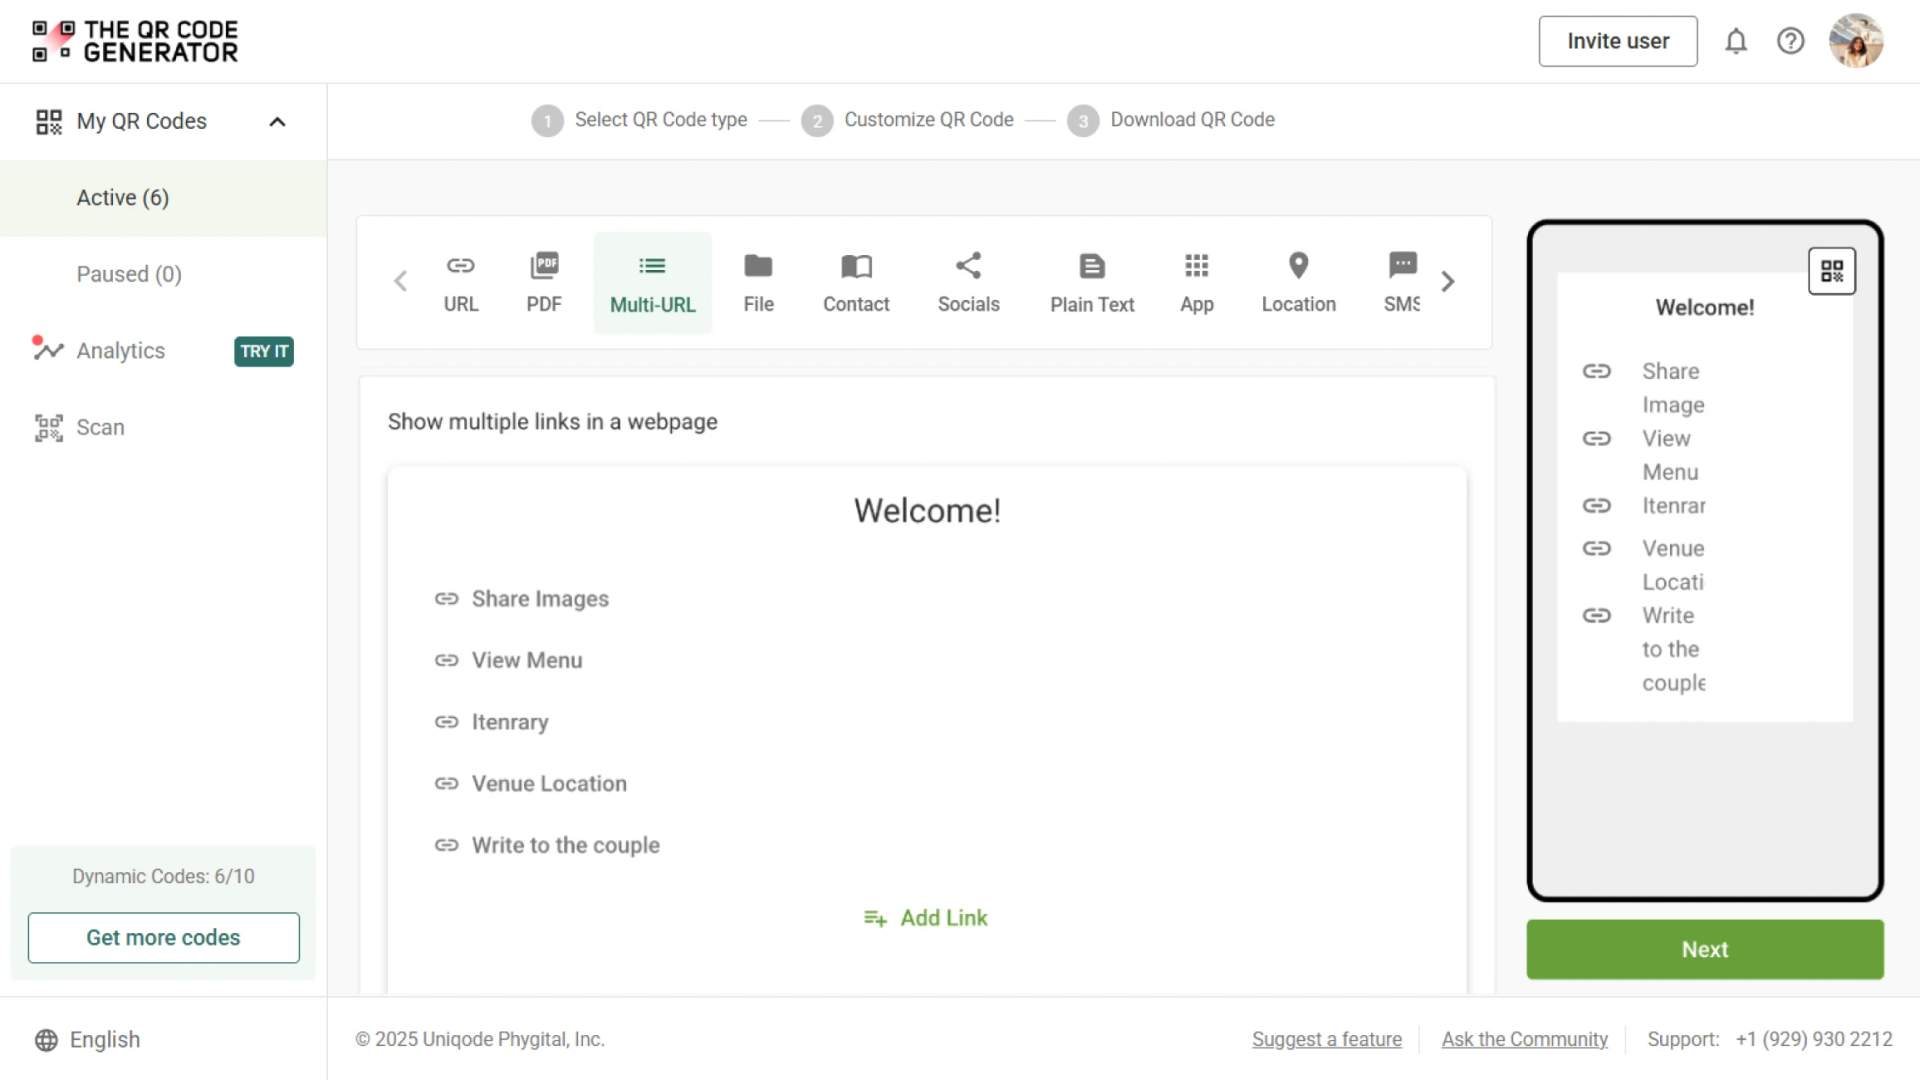
Task: Click the Invite user button
Action: pos(1618,41)
